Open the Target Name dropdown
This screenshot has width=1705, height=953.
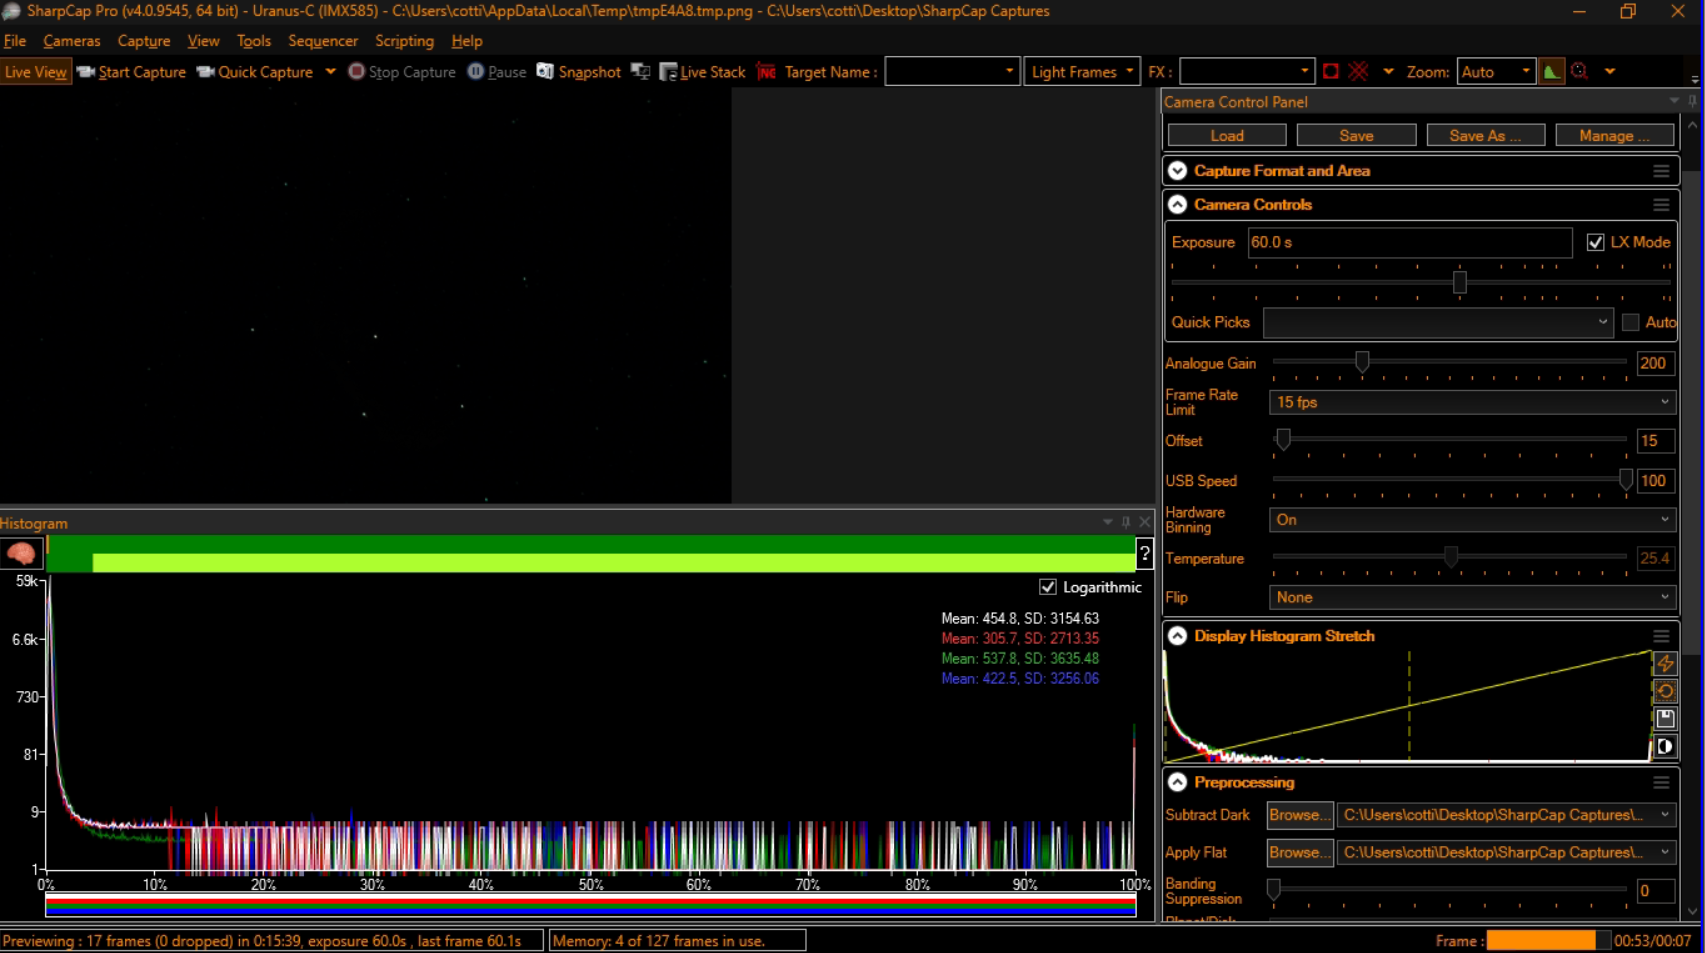(951, 72)
